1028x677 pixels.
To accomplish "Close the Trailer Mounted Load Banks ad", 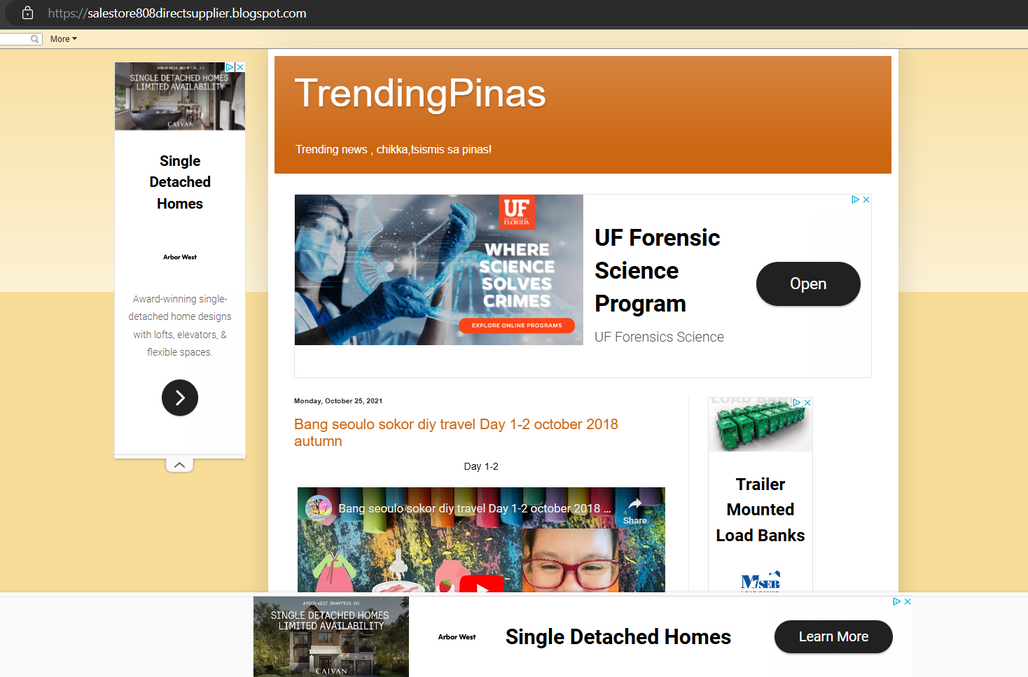I will click(x=808, y=402).
